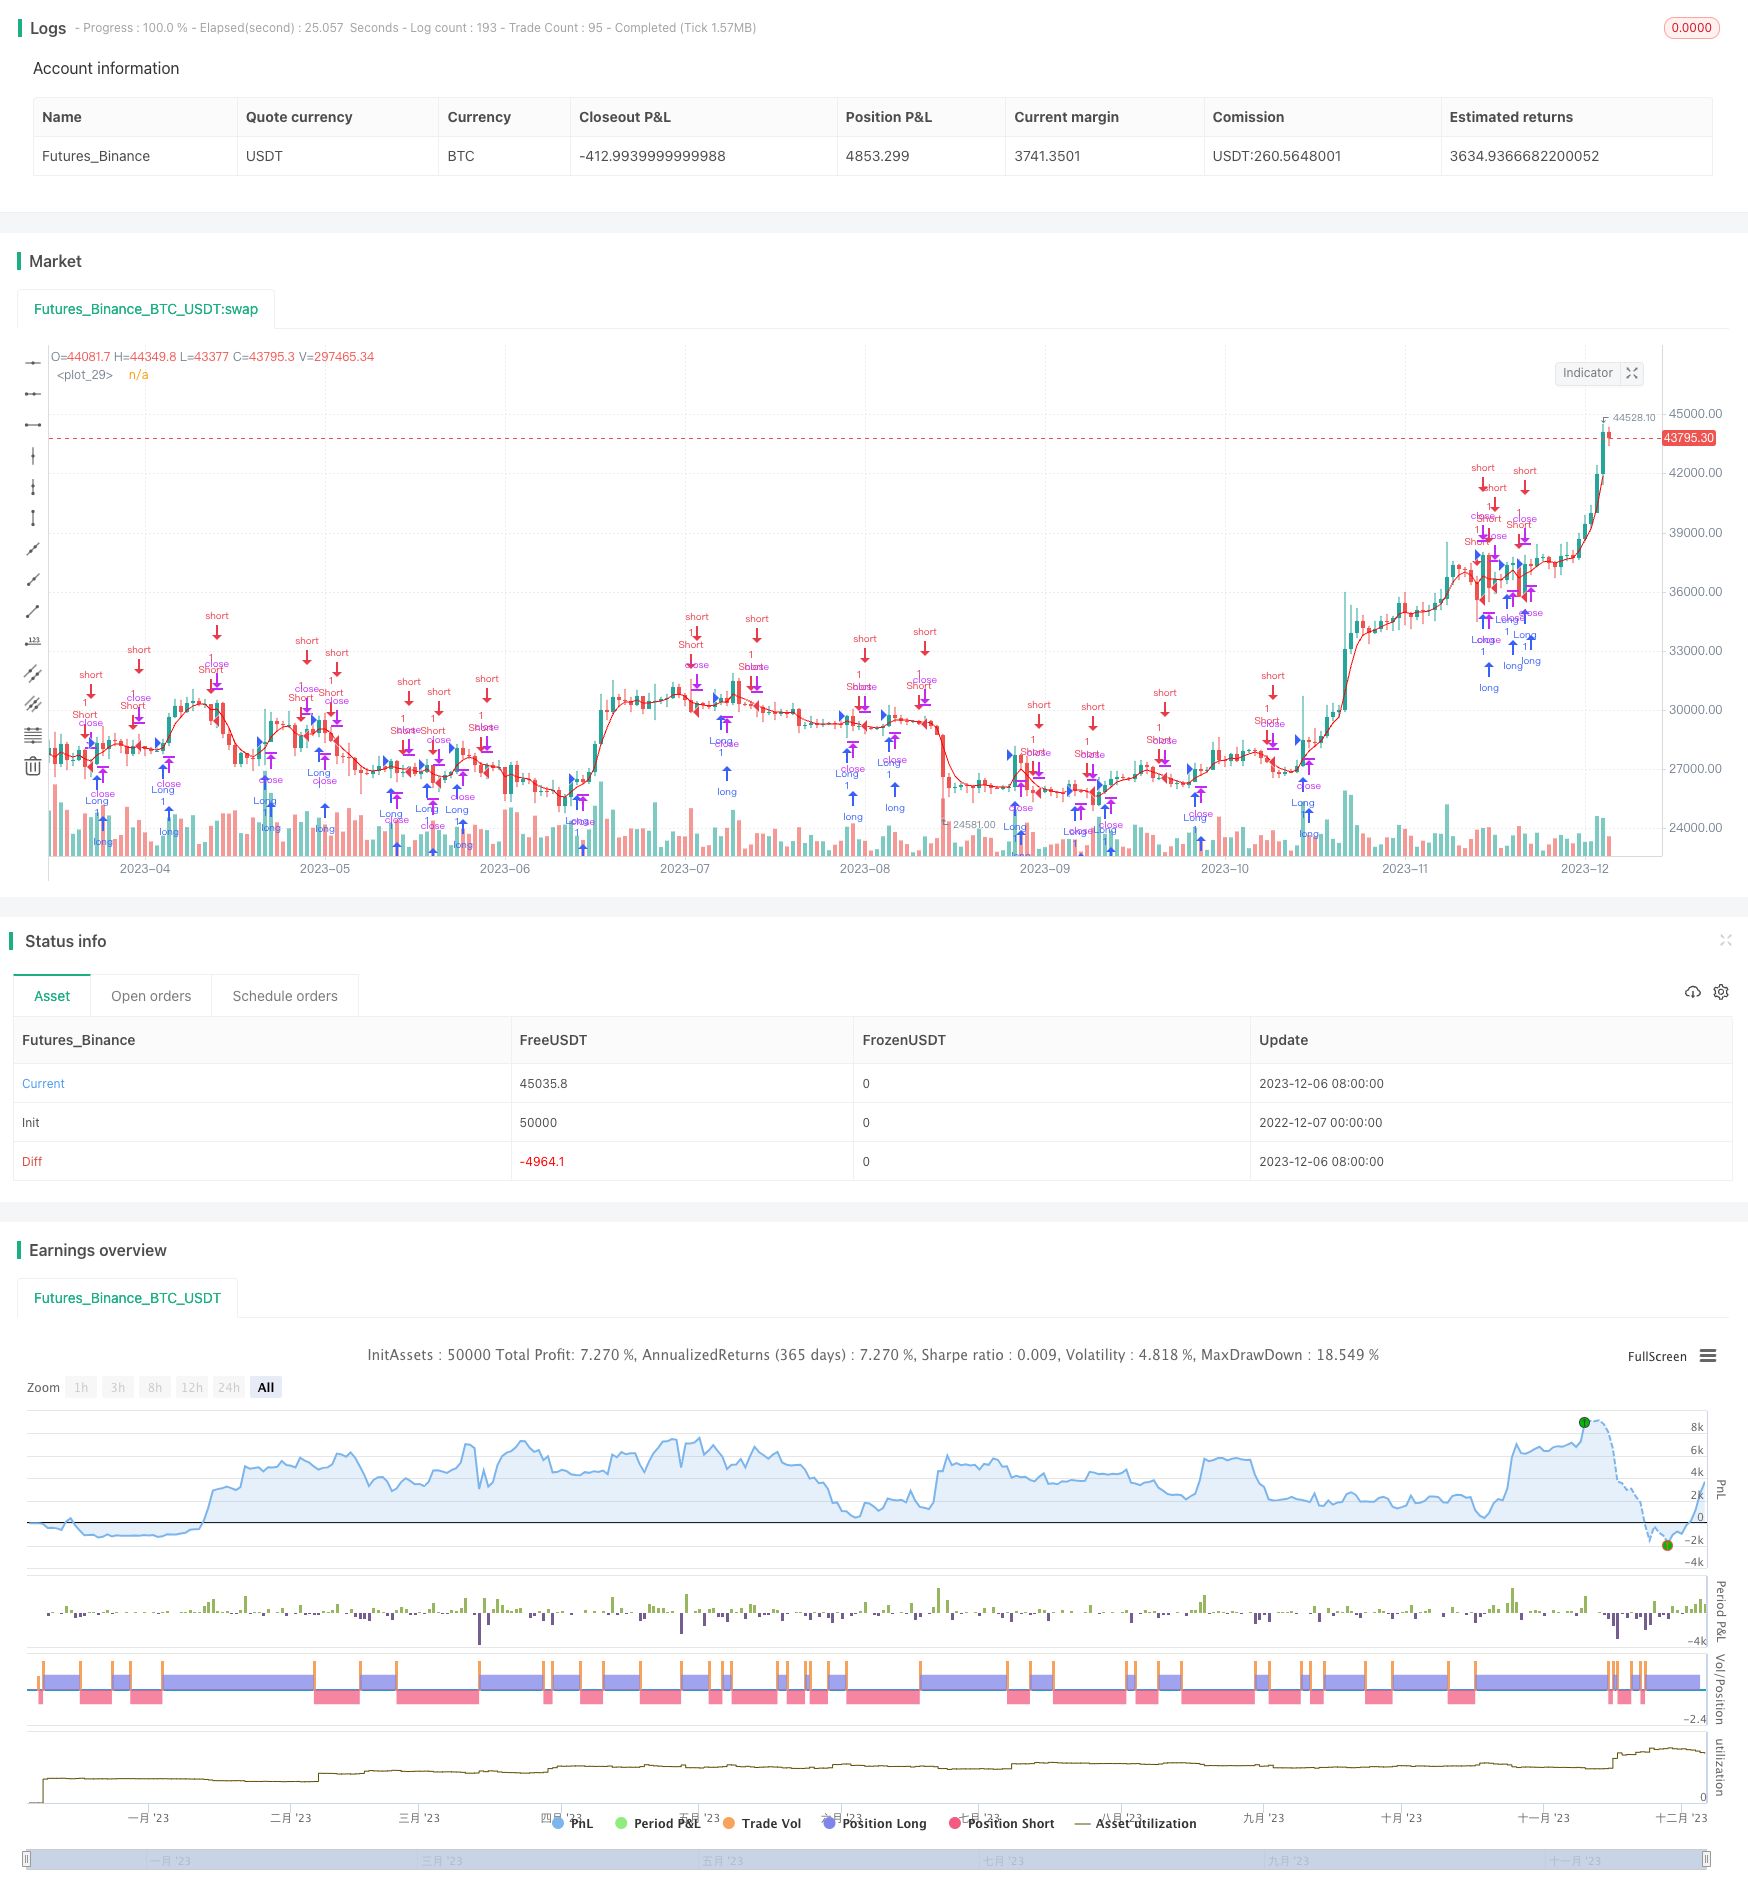Select the horizontal ray line drawing tool

coord(33,363)
